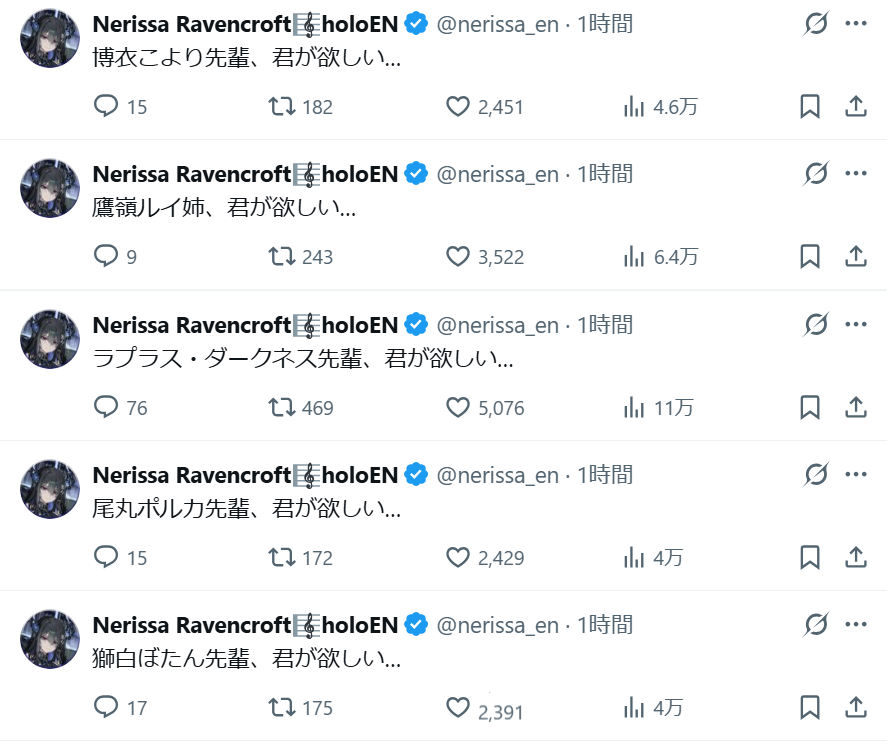The width and height of the screenshot is (887, 745).
Task: Repost the 鷹嶺ルイ姉 tweet
Action: pos(284,257)
